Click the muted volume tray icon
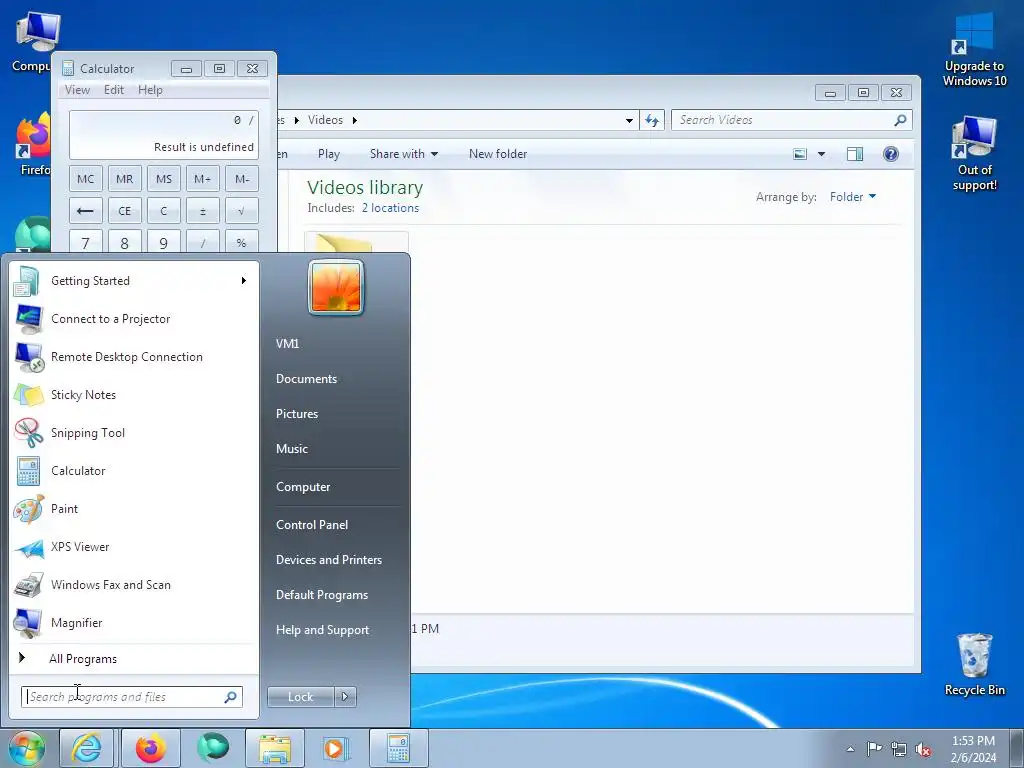This screenshot has height=768, width=1024. (923, 749)
